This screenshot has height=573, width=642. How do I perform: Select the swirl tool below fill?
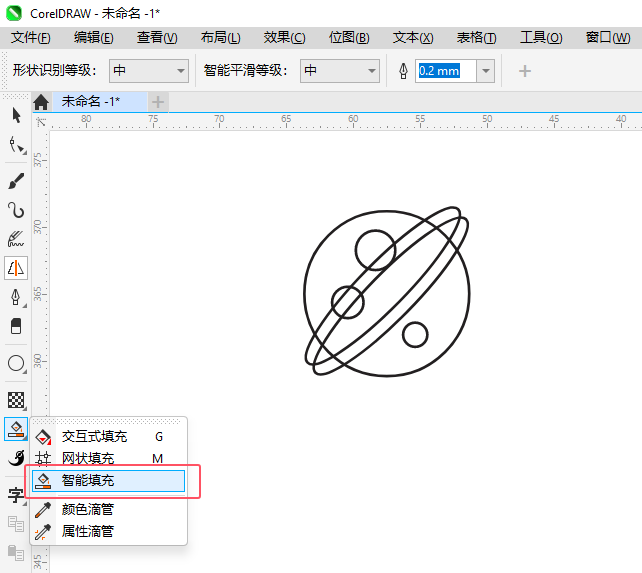pos(16,458)
